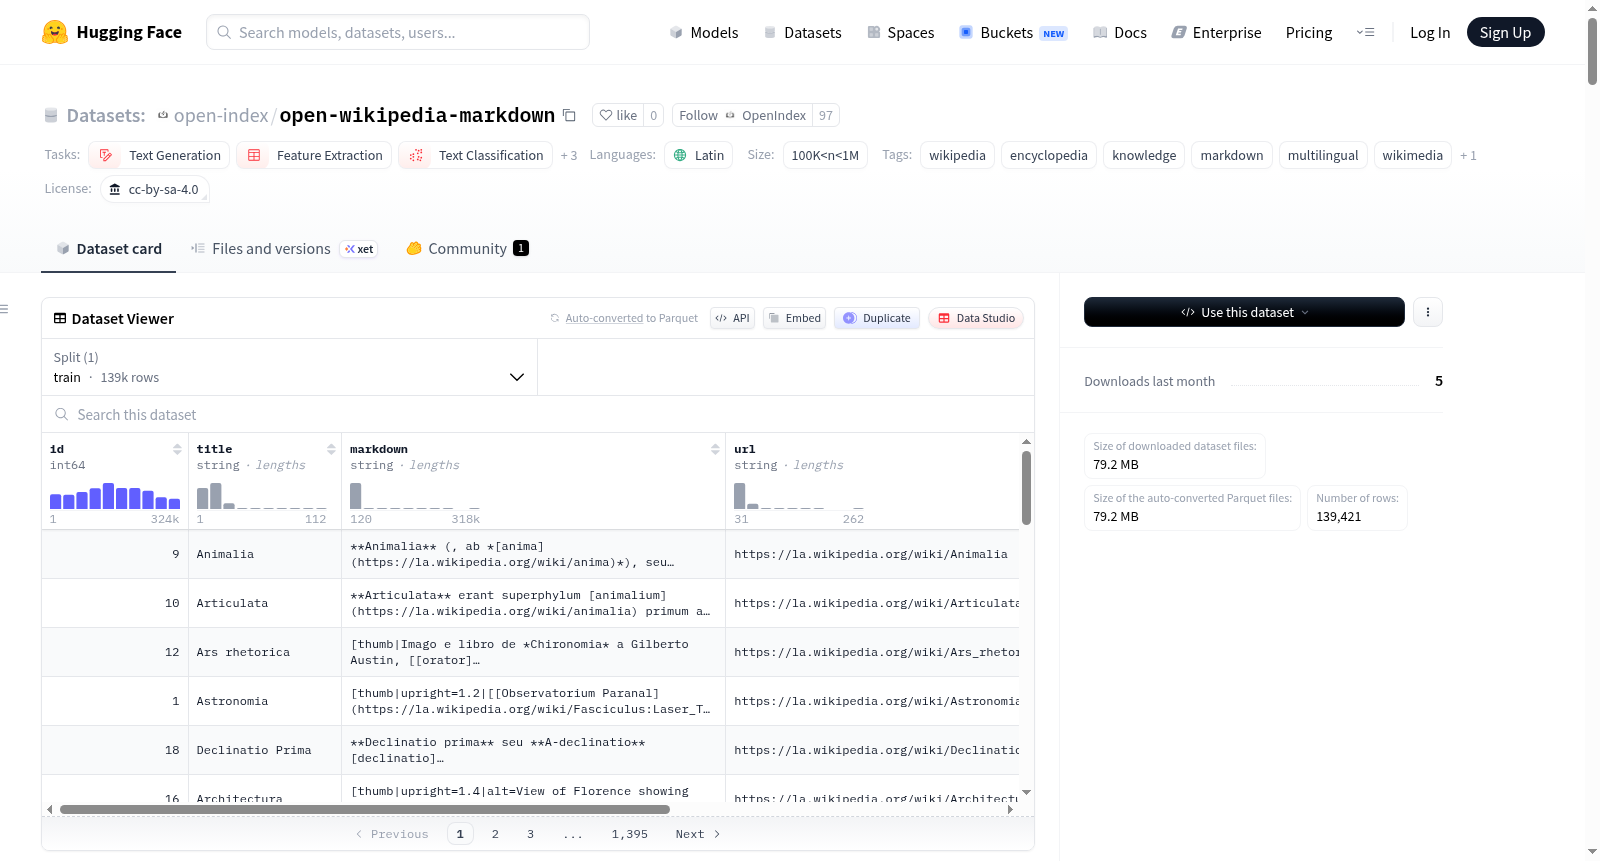Select the Latin language tag

click(x=698, y=155)
